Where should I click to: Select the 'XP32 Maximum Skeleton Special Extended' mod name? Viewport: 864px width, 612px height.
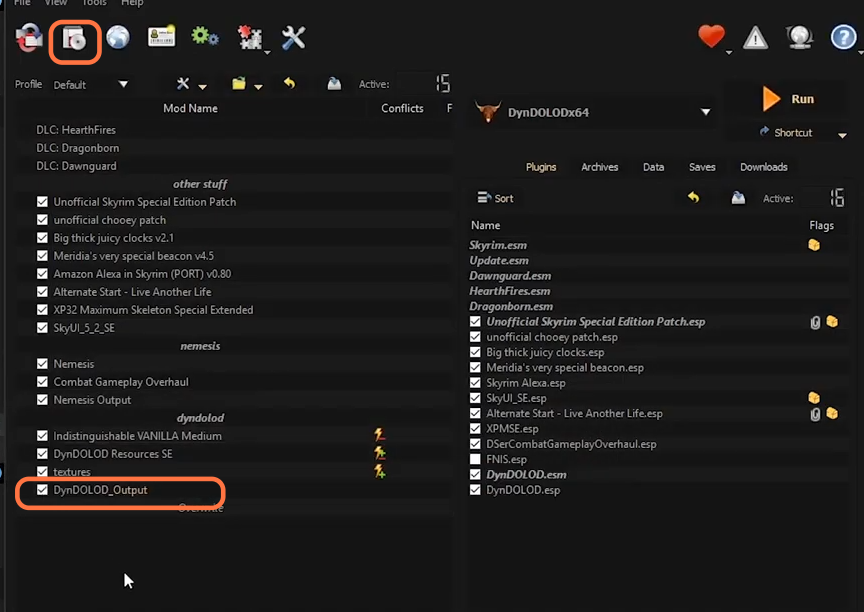tap(153, 310)
